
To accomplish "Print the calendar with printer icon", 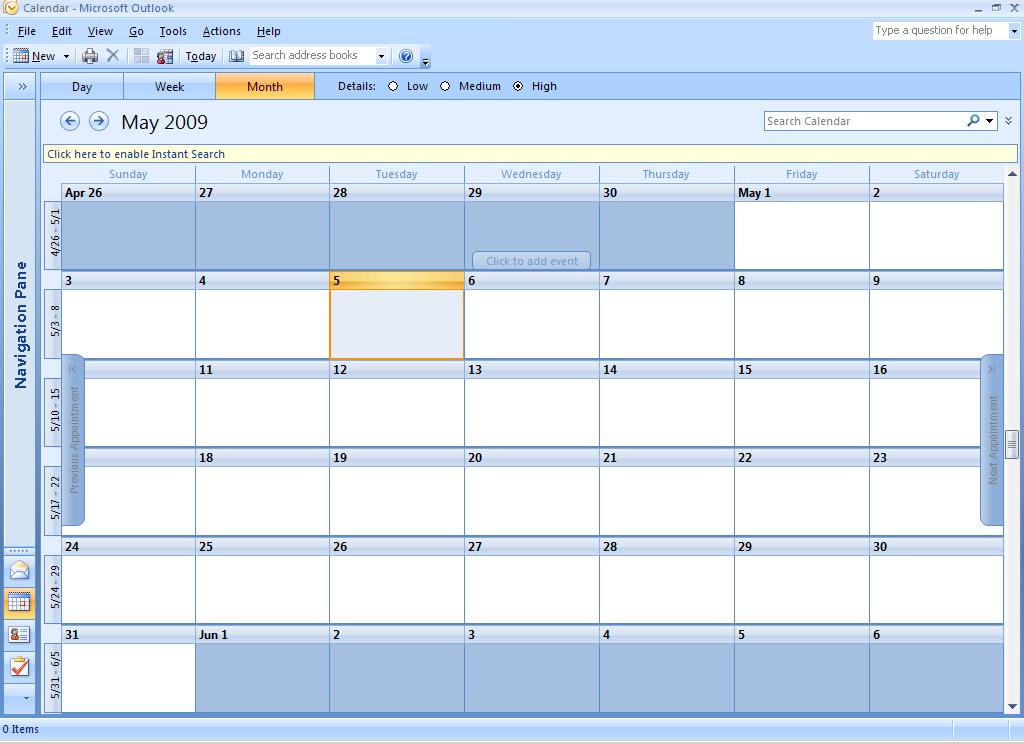I will [x=89, y=56].
